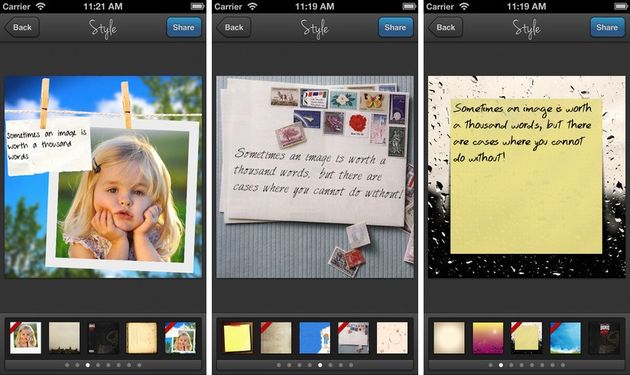Pick the vintage brown paper style with red ribbon

[276, 338]
